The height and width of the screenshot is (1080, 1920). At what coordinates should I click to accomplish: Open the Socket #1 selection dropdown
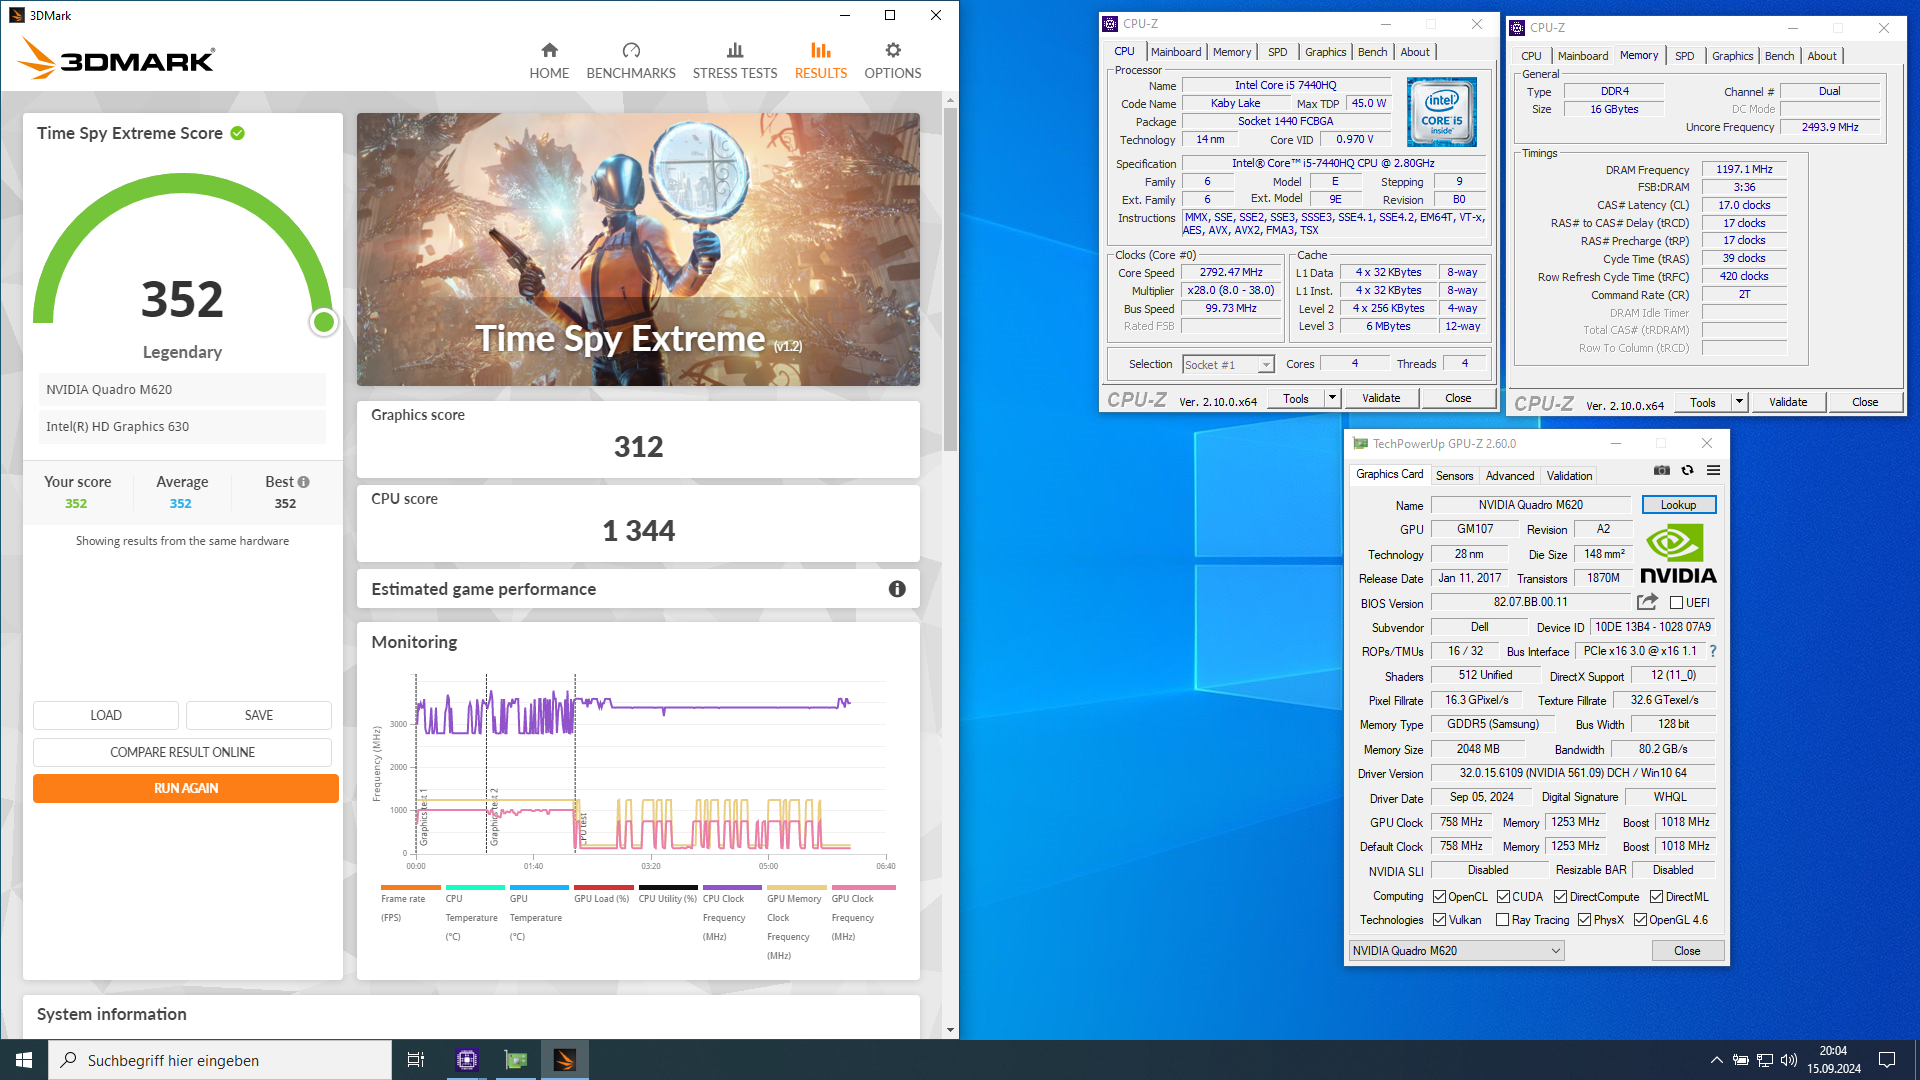[1229, 365]
